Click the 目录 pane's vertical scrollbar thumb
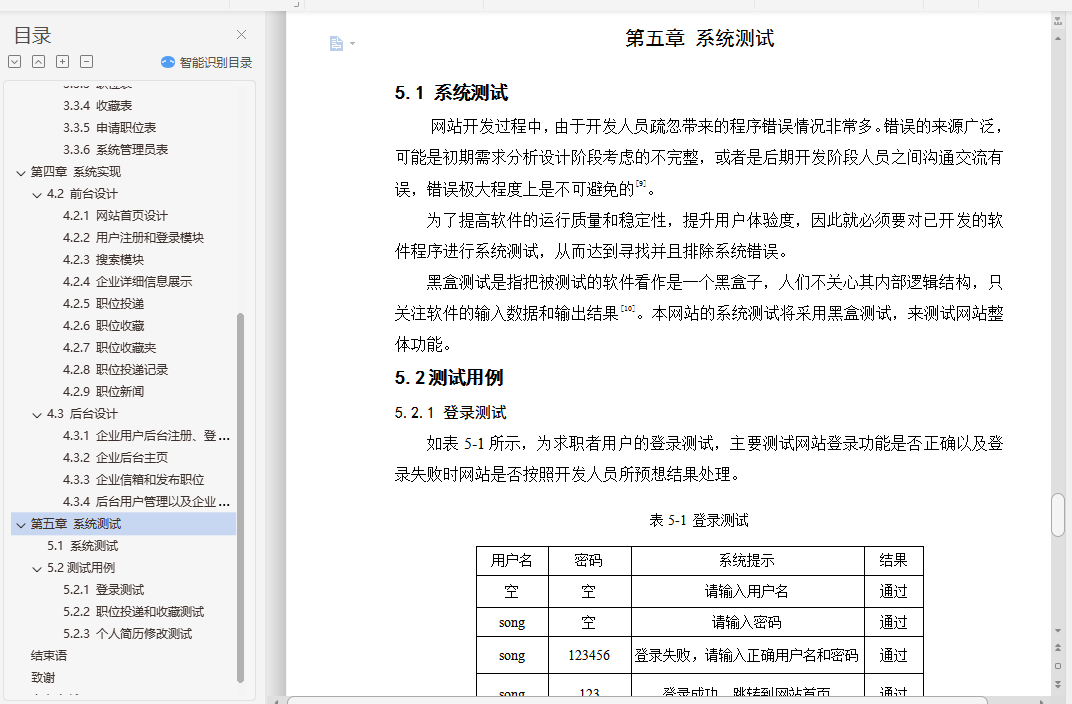Image resolution: width=1072 pixels, height=704 pixels. pos(240,498)
